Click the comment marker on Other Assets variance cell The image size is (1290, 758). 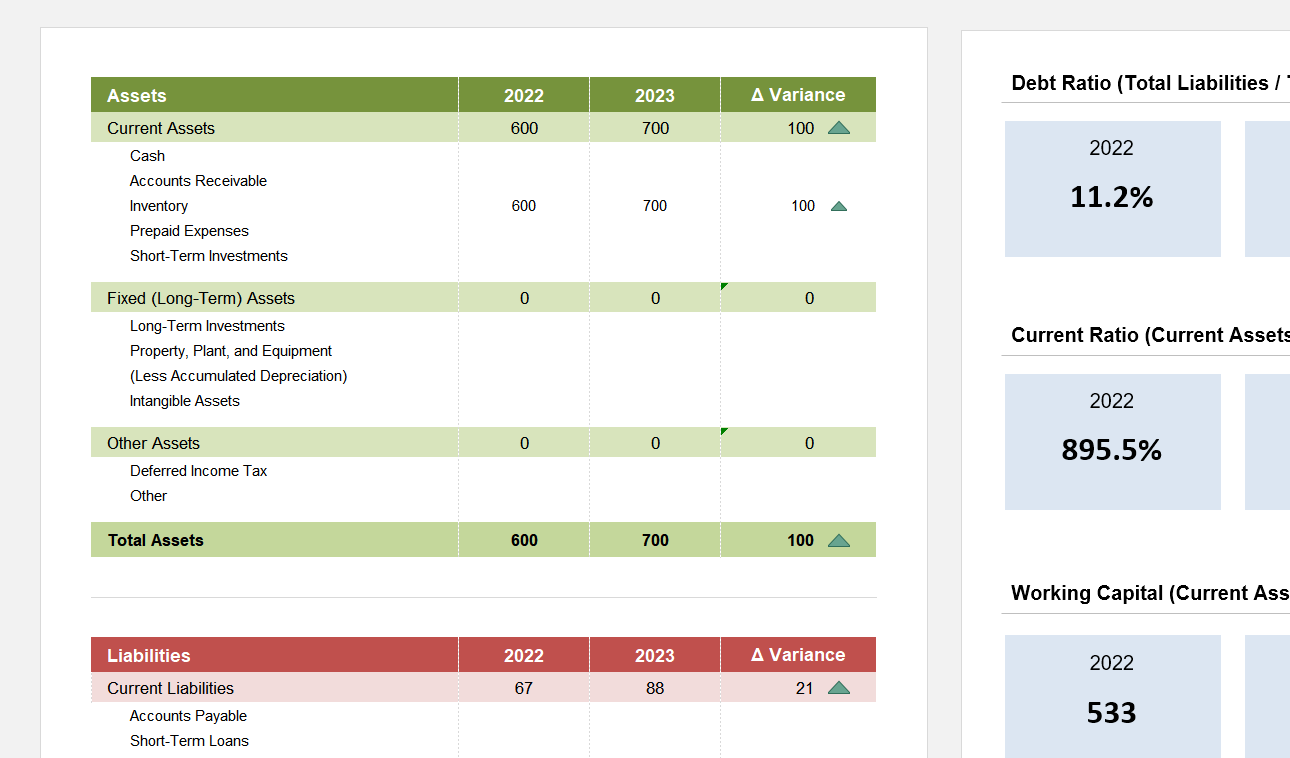pyautogui.click(x=723, y=433)
